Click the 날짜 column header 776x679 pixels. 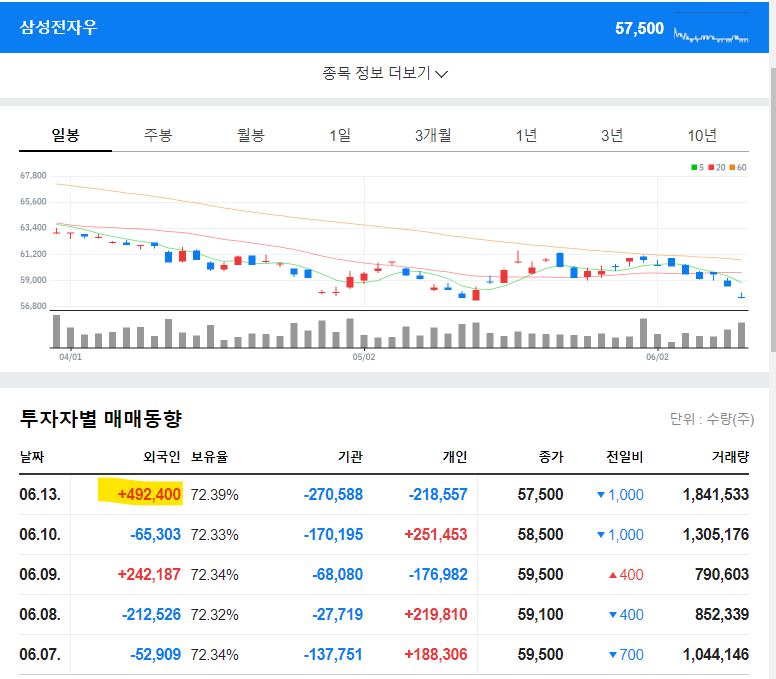pos(32,456)
